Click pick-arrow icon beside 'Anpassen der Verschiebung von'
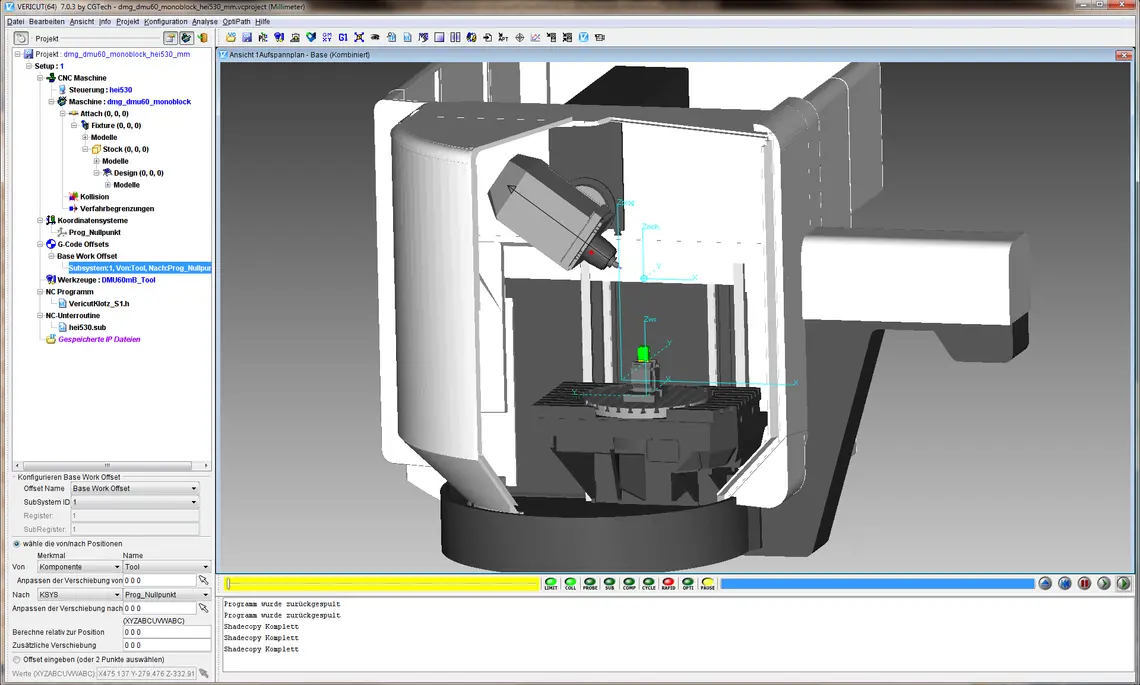This screenshot has height=685, width=1140. click(x=204, y=580)
